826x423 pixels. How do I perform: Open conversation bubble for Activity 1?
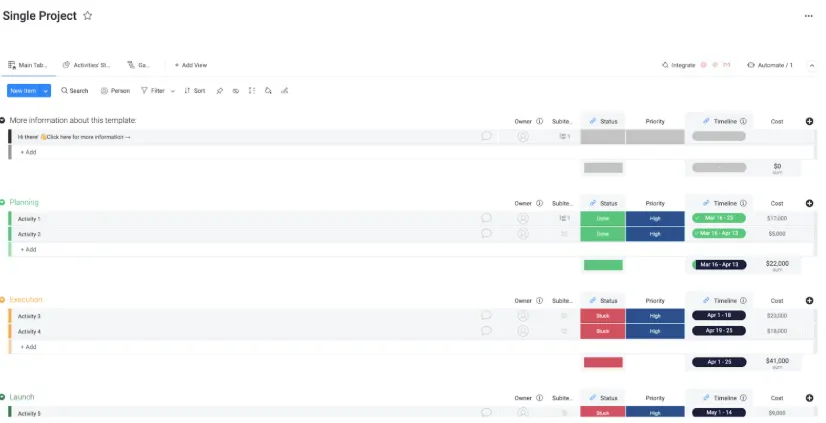(x=486, y=218)
